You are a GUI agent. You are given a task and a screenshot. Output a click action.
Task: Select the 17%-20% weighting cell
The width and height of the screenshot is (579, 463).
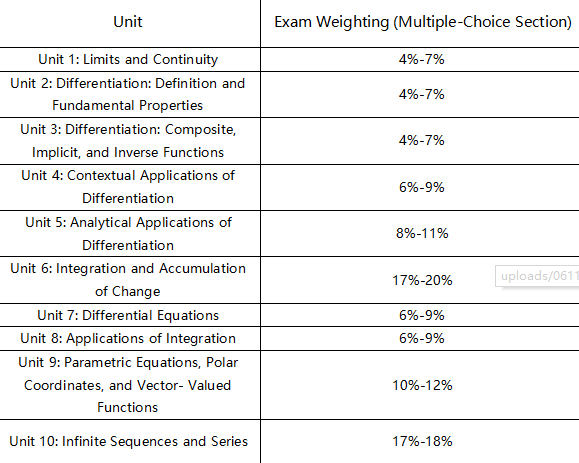(422, 280)
